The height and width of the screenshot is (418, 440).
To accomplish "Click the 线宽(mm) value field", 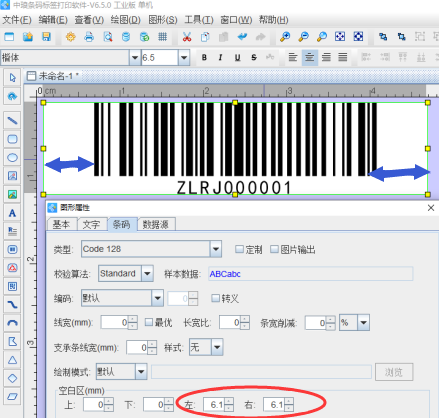I will 115,322.
